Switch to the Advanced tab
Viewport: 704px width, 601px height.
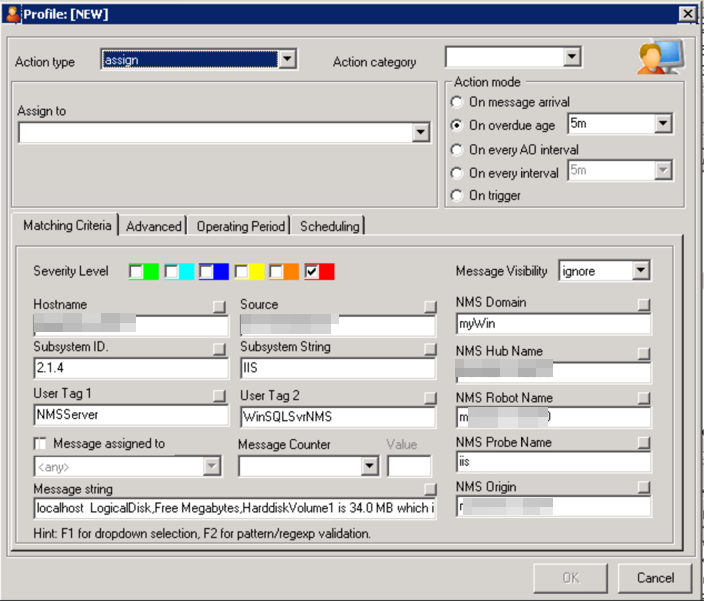[x=154, y=227]
